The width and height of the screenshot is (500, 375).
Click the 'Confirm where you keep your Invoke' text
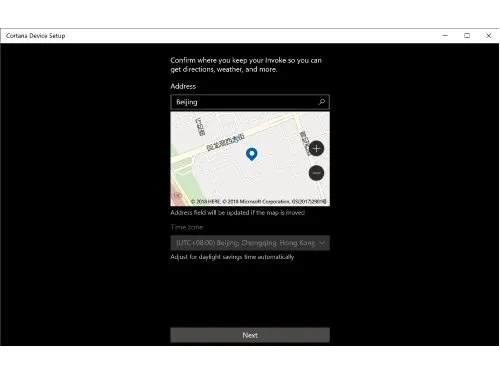point(246,65)
